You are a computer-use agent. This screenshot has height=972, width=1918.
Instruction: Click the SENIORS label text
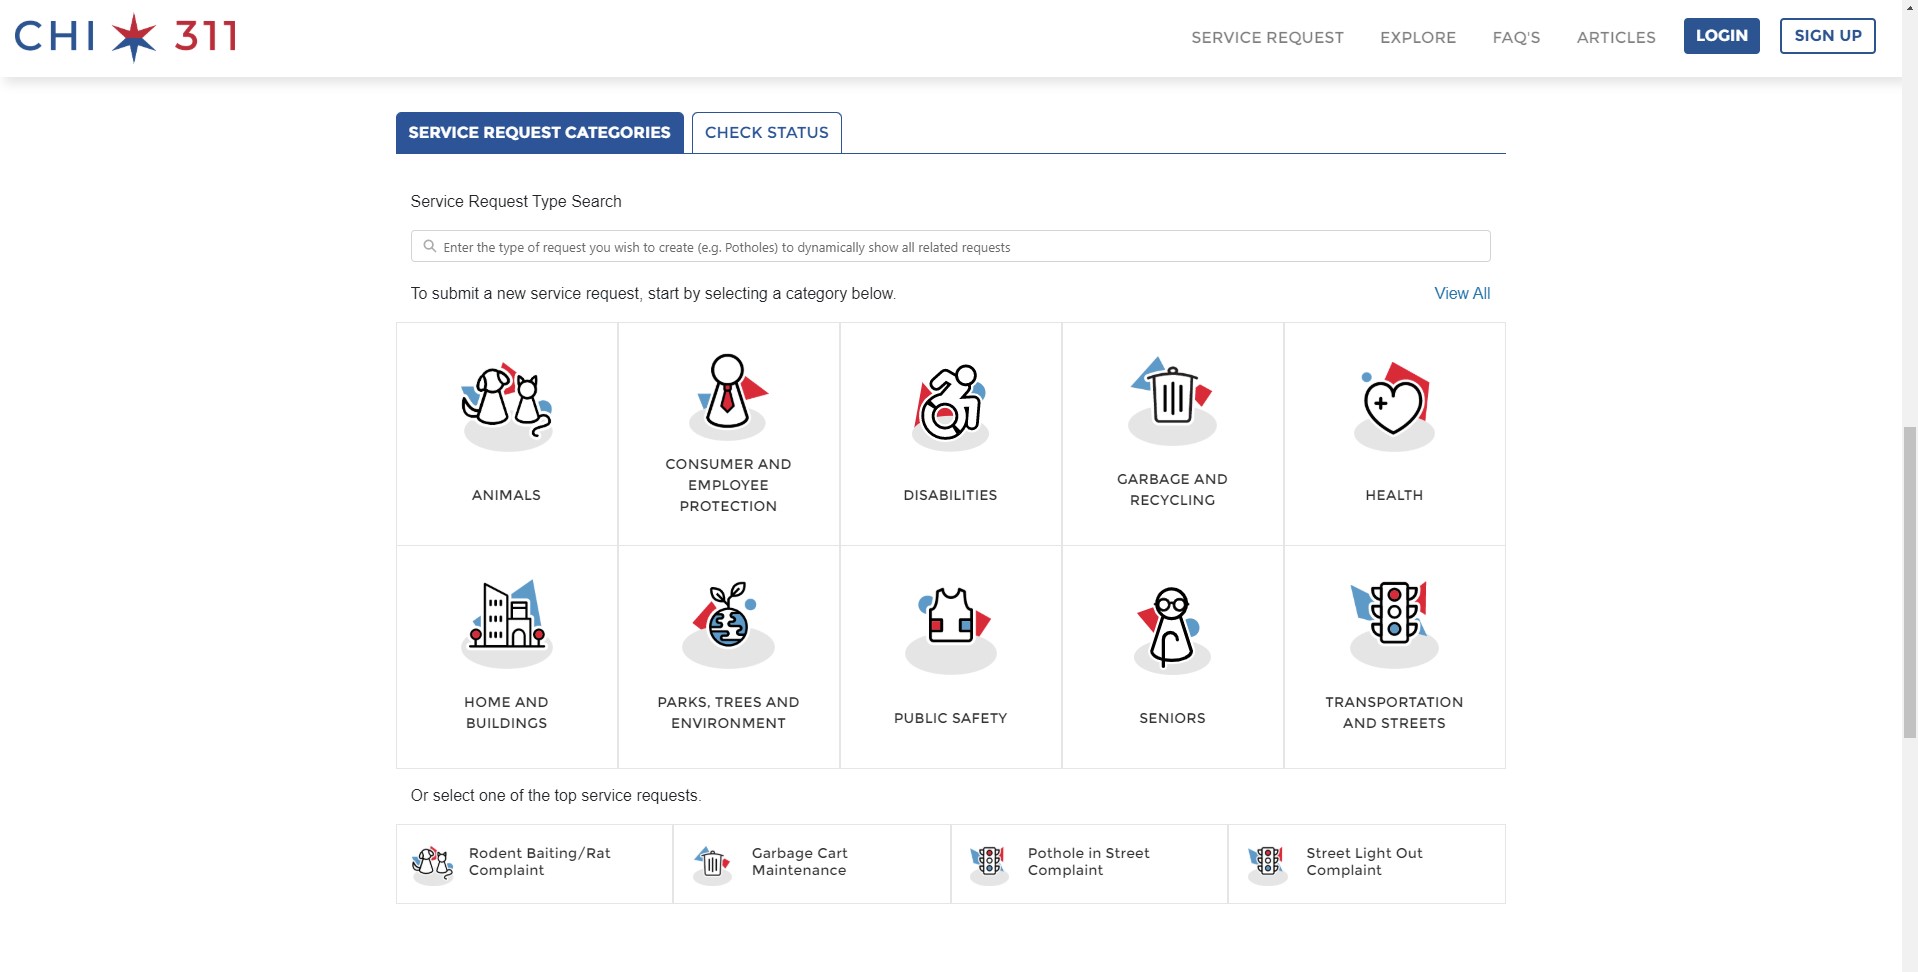coord(1172,718)
